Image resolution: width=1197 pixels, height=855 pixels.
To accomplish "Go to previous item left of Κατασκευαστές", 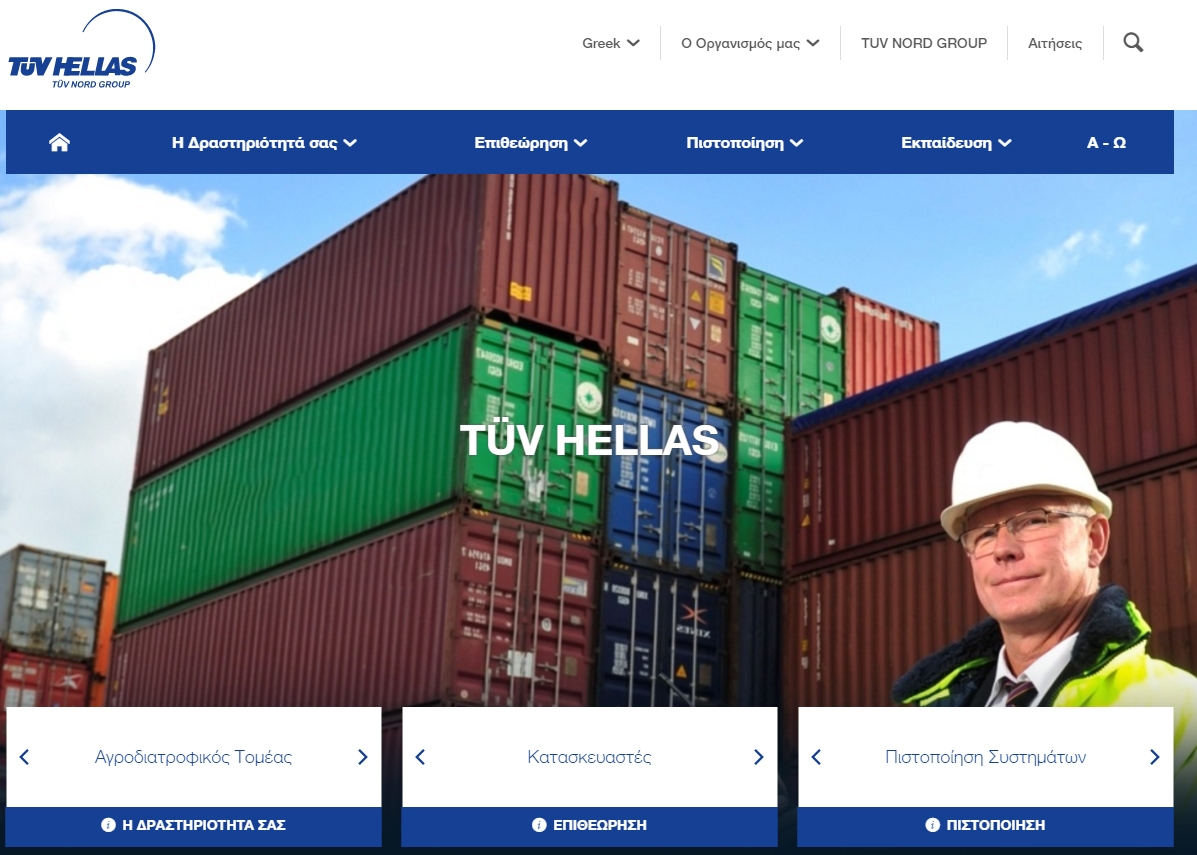I will pyautogui.click(x=420, y=757).
